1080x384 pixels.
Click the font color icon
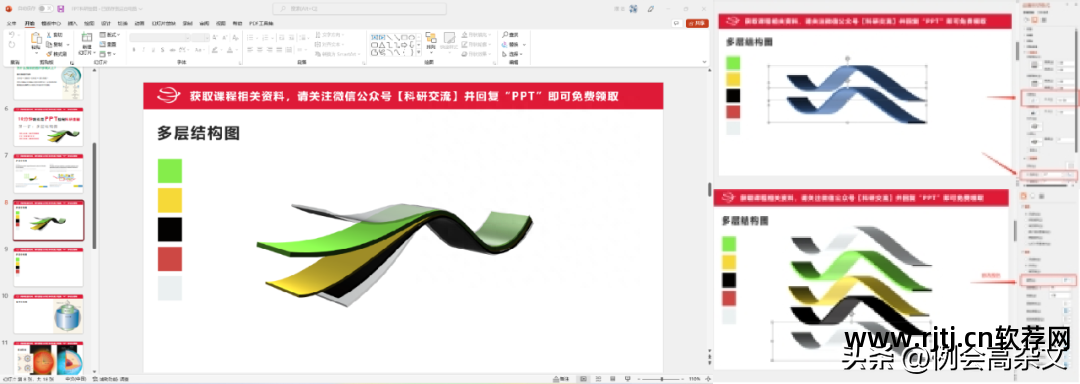pyautogui.click(x=230, y=50)
